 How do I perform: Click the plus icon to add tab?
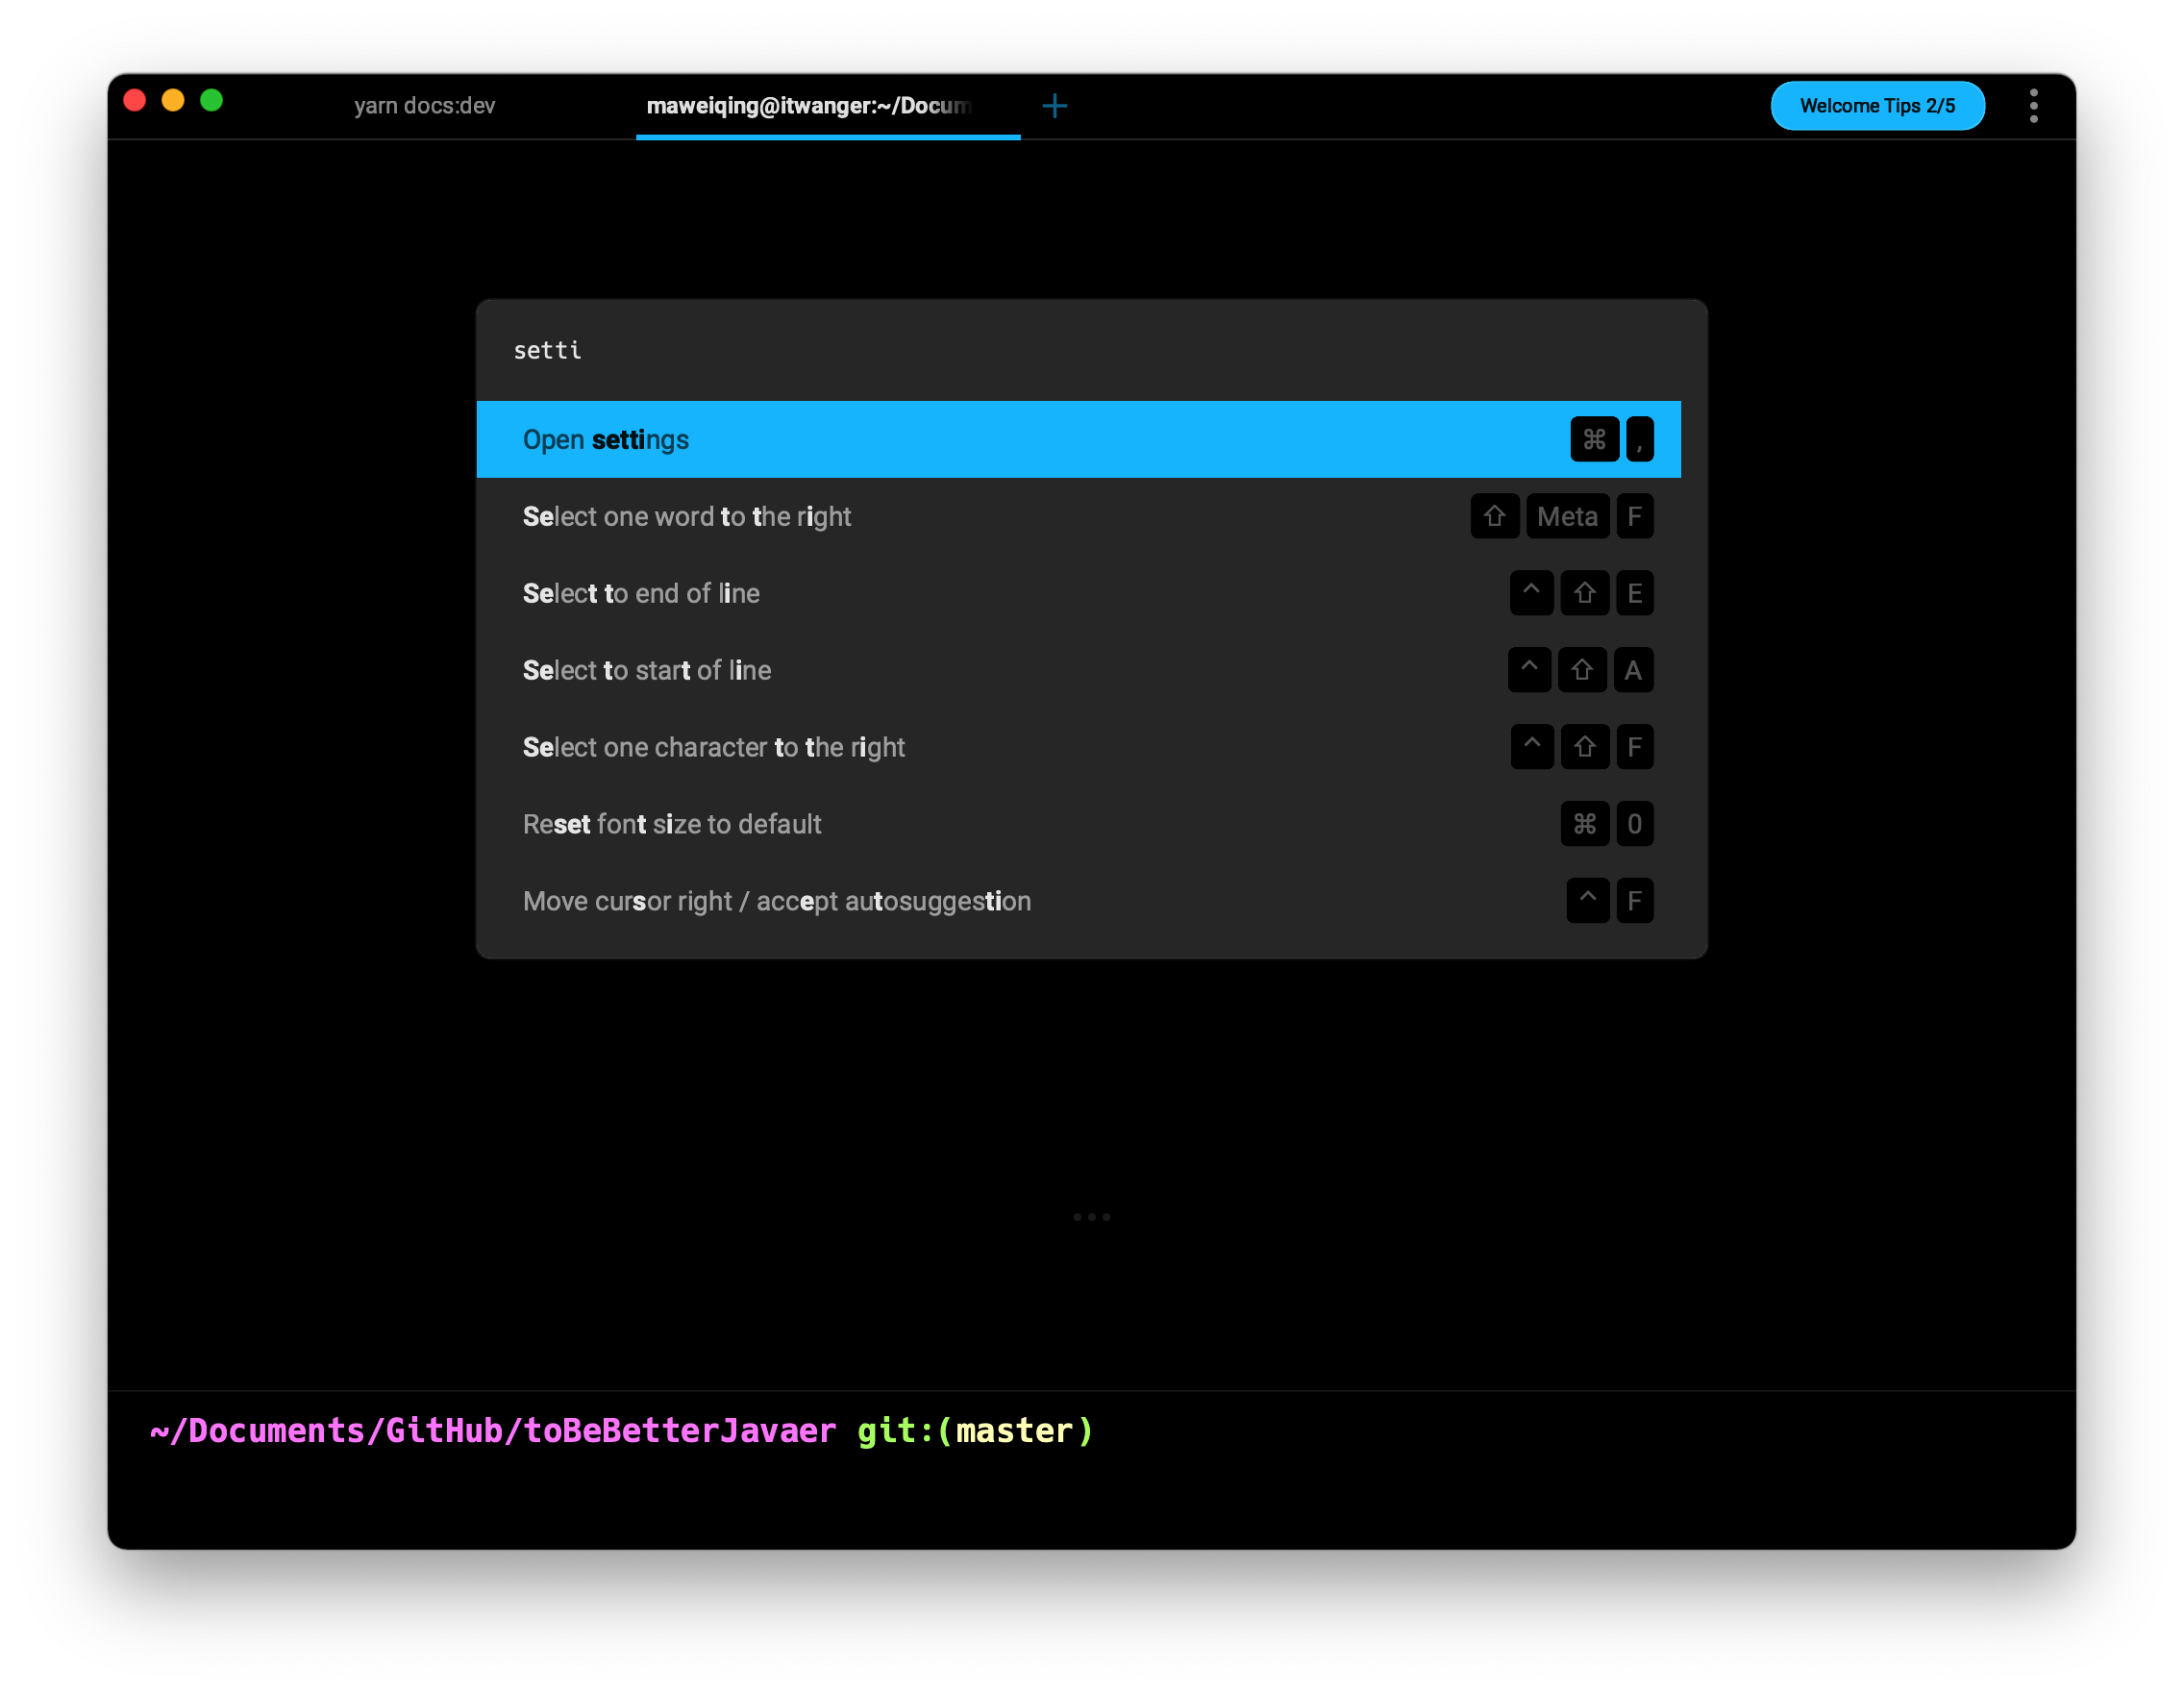(x=1054, y=106)
